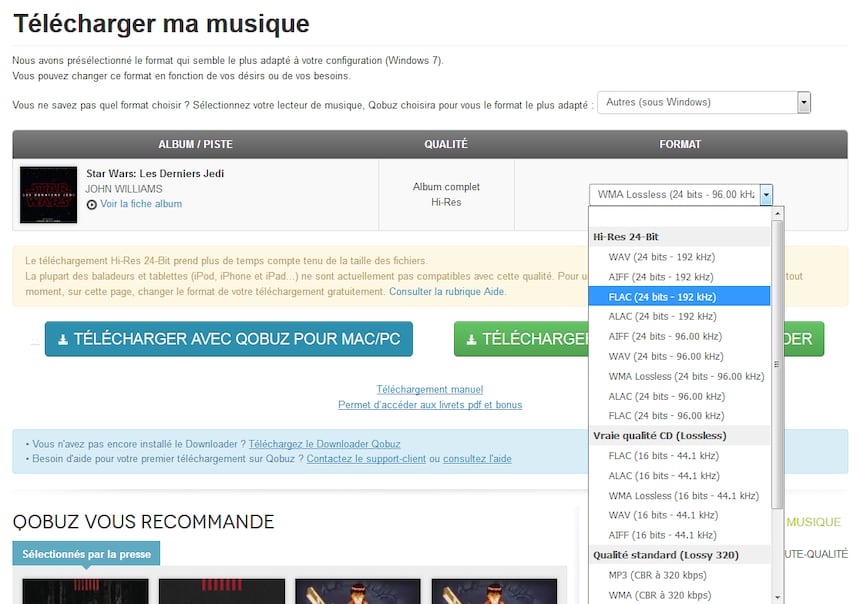Open Téléchargez le Downloader Qobuz link
Screen dimensions: 860x604
[x=324, y=444]
